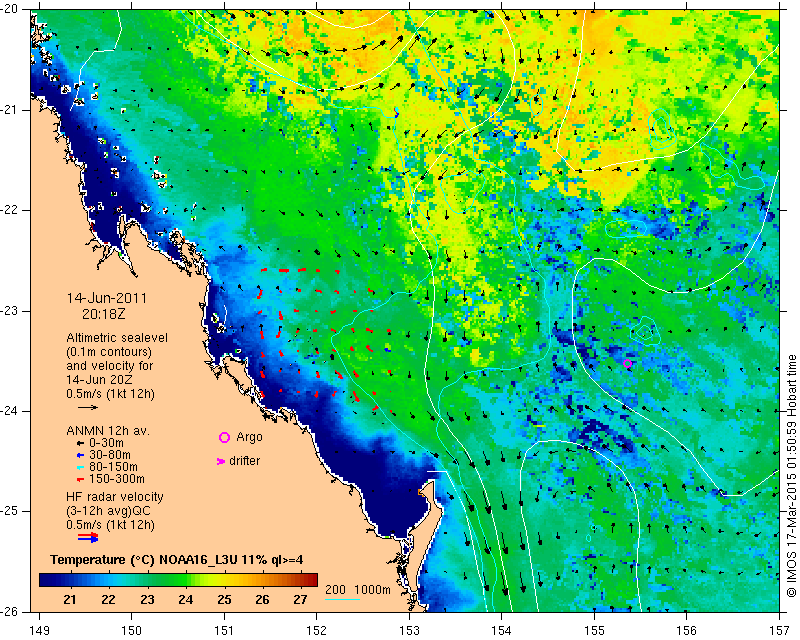Click the colorbar tick label 25

[224, 600]
